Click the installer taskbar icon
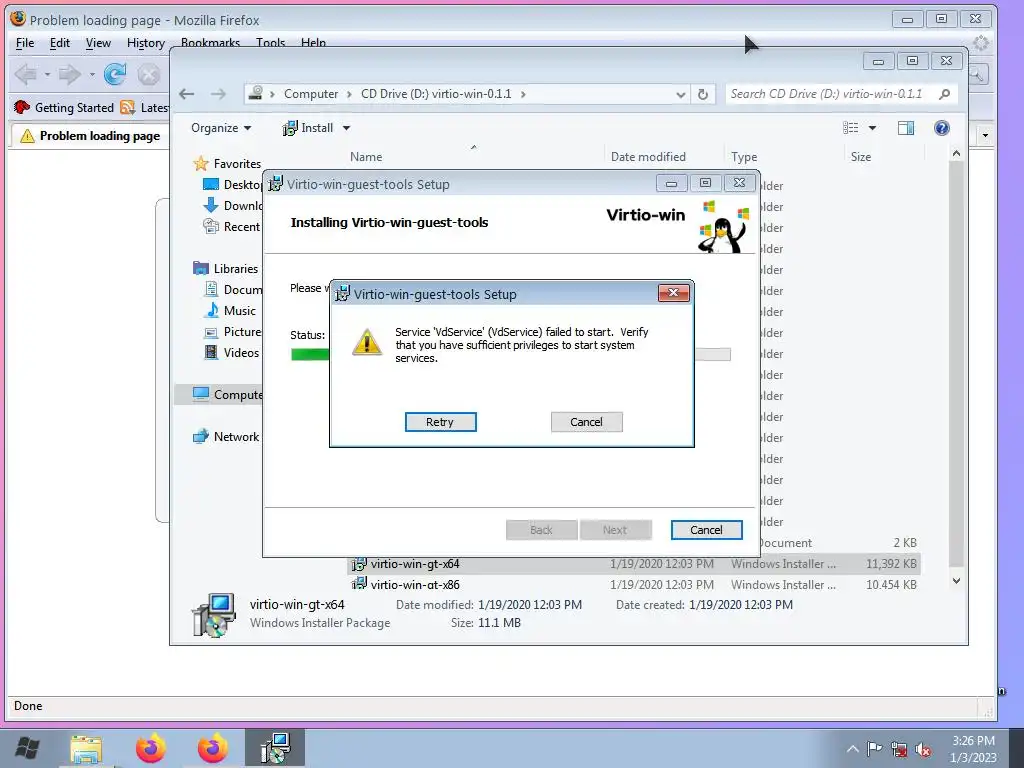 coord(275,748)
